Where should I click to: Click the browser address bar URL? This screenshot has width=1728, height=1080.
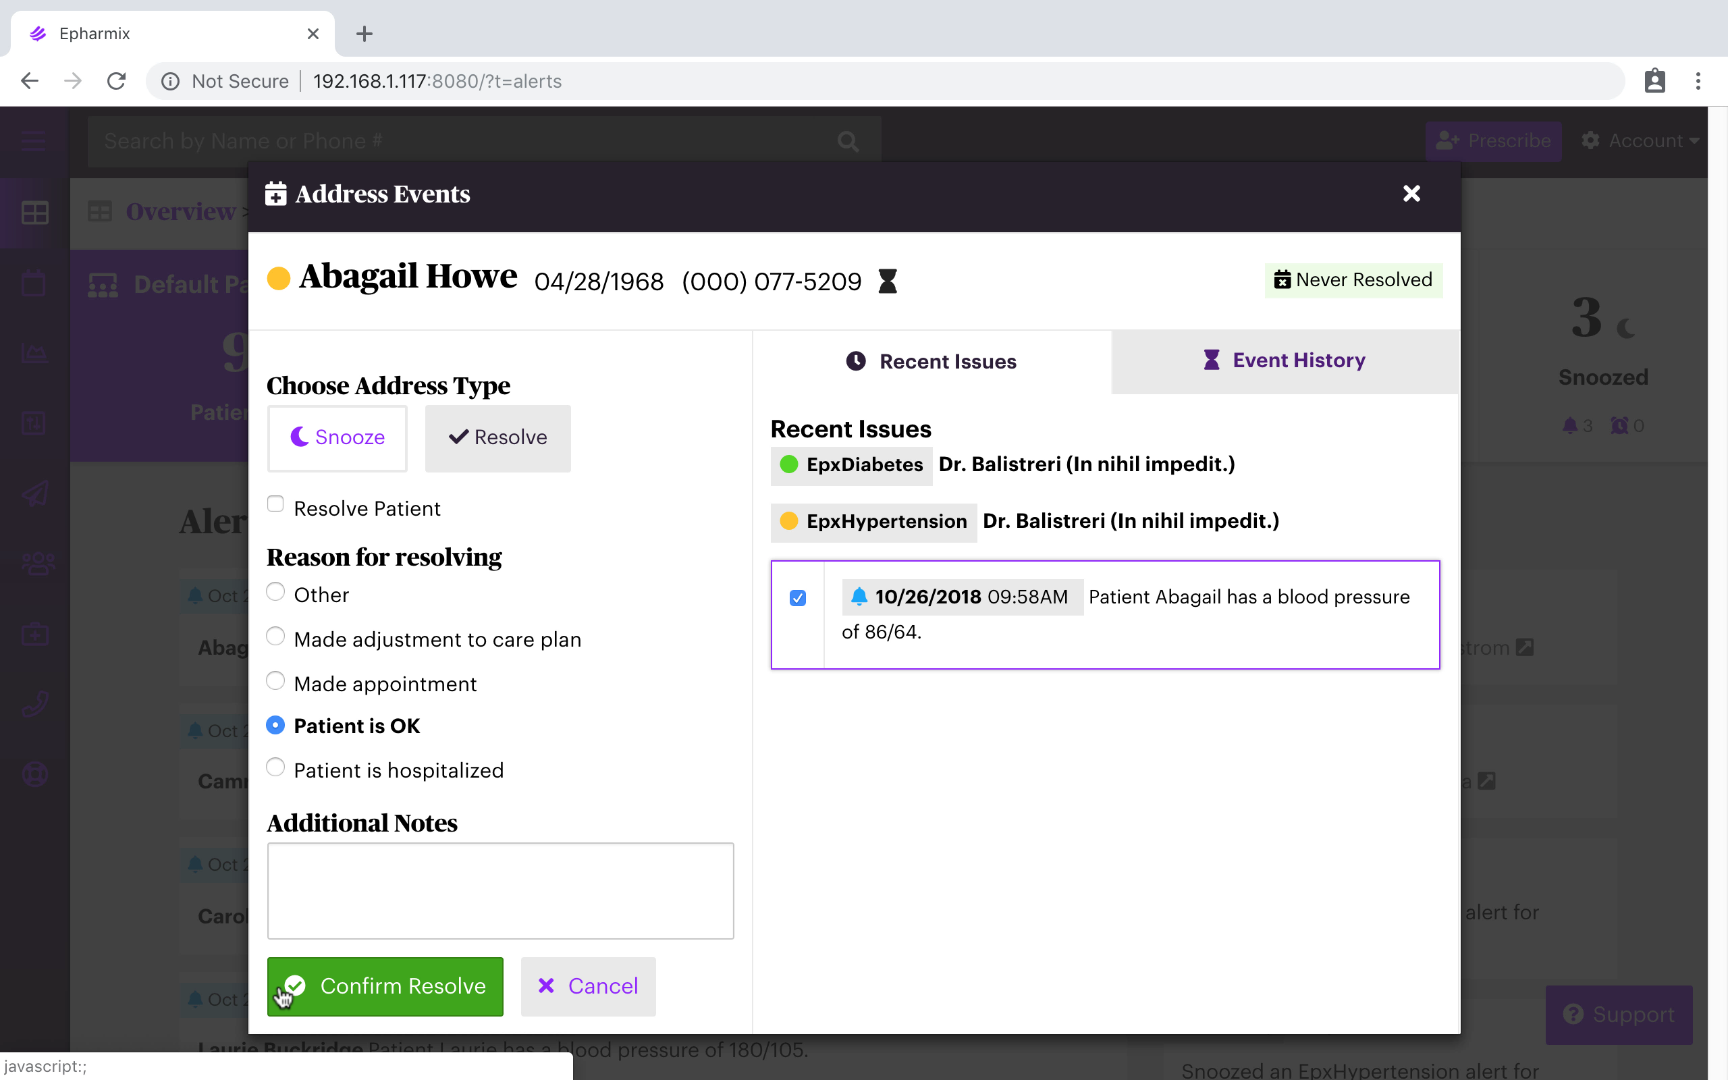pos(437,82)
